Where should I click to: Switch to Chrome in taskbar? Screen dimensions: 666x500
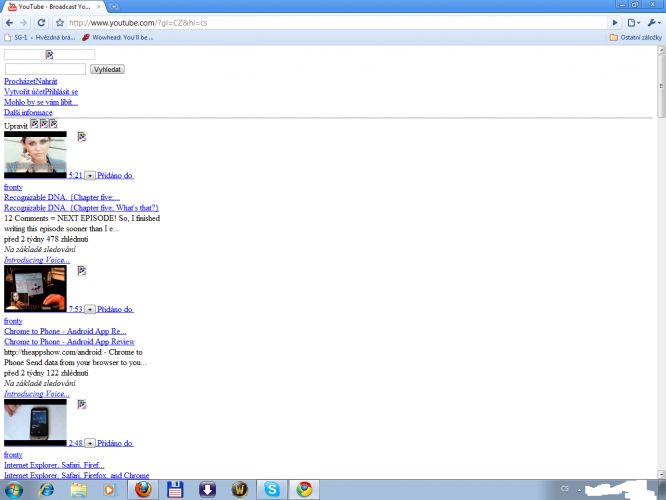click(x=304, y=490)
